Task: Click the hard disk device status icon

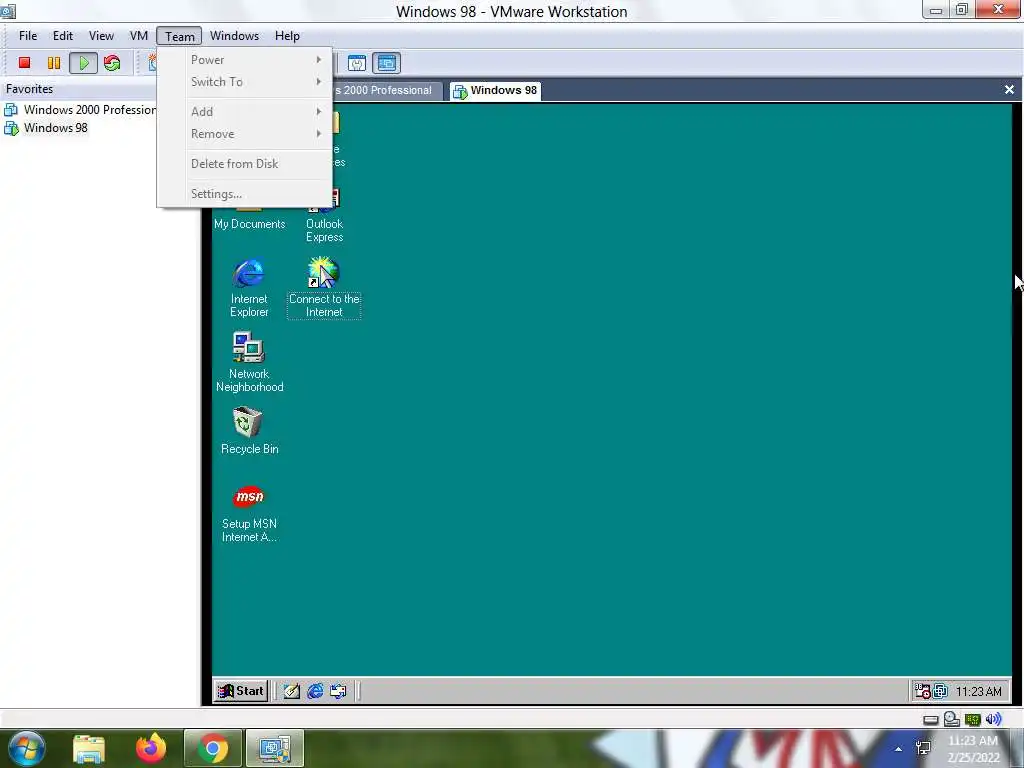Action: point(931,720)
